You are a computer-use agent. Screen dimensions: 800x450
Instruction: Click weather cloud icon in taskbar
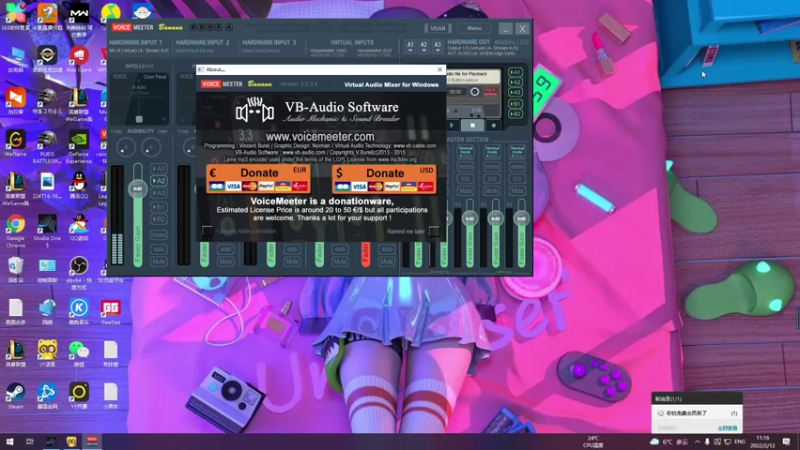pos(655,441)
